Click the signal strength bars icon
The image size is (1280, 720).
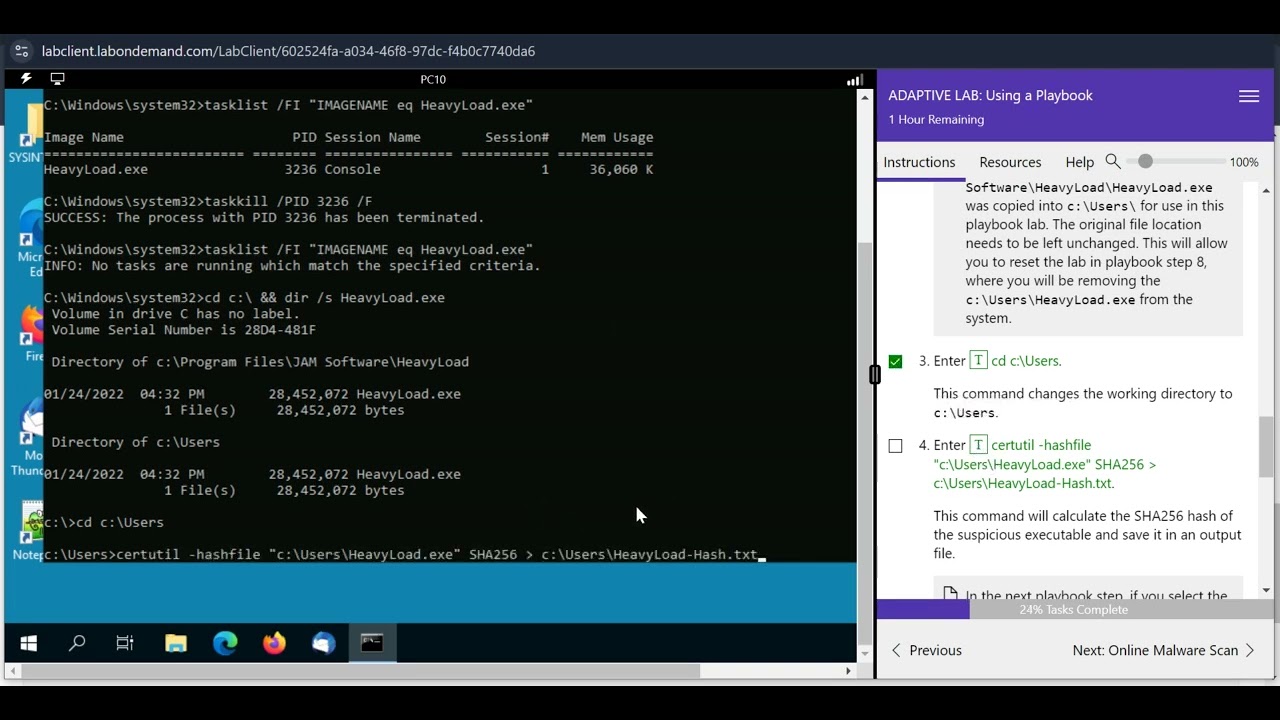855,80
